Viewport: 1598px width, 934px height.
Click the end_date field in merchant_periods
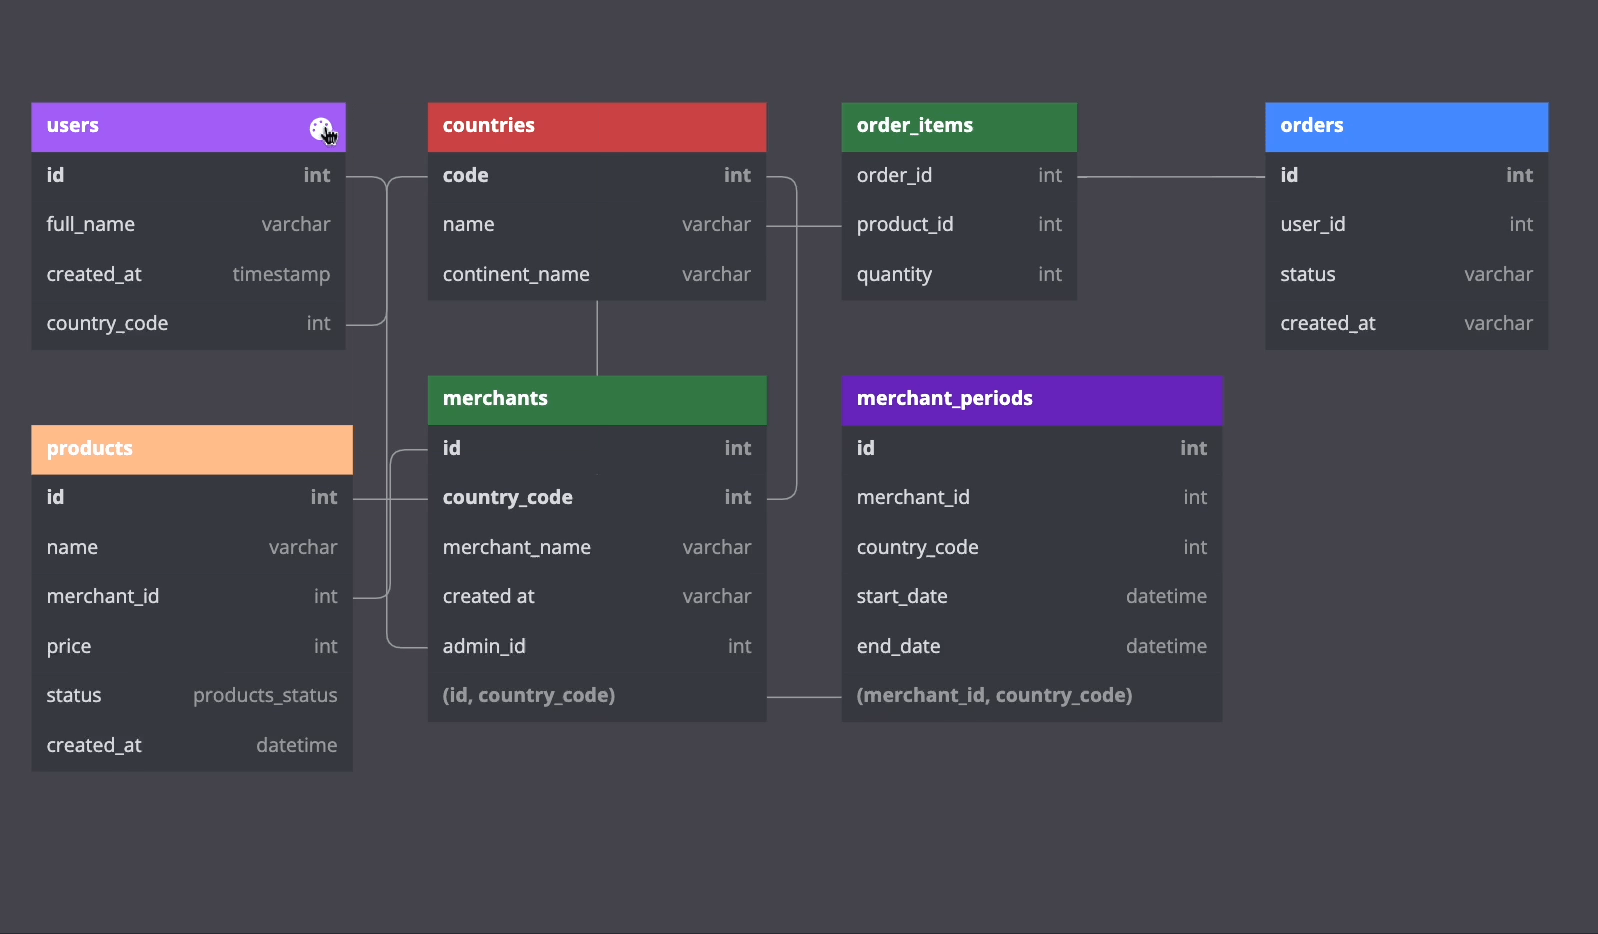(1032, 647)
